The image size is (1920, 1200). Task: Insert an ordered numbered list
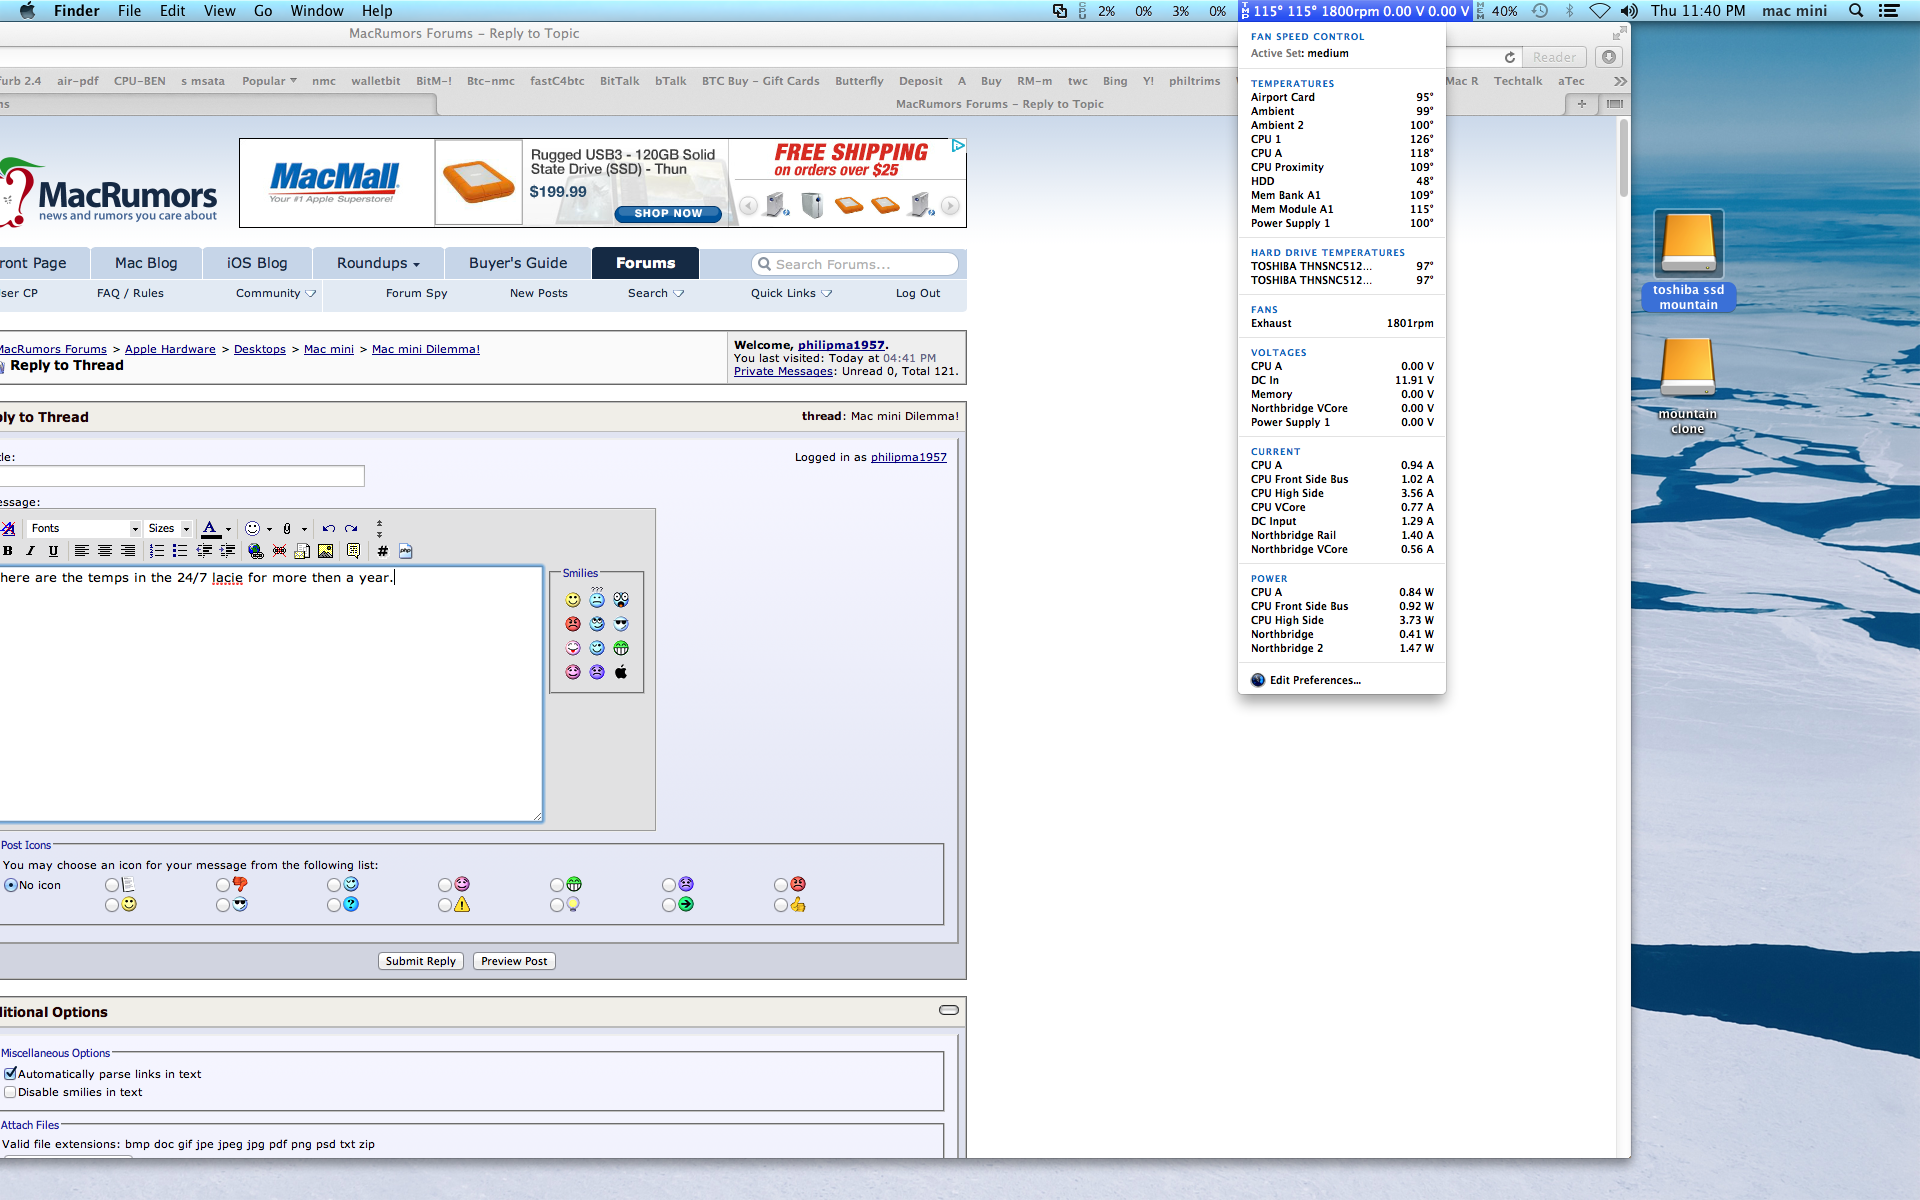(x=157, y=551)
